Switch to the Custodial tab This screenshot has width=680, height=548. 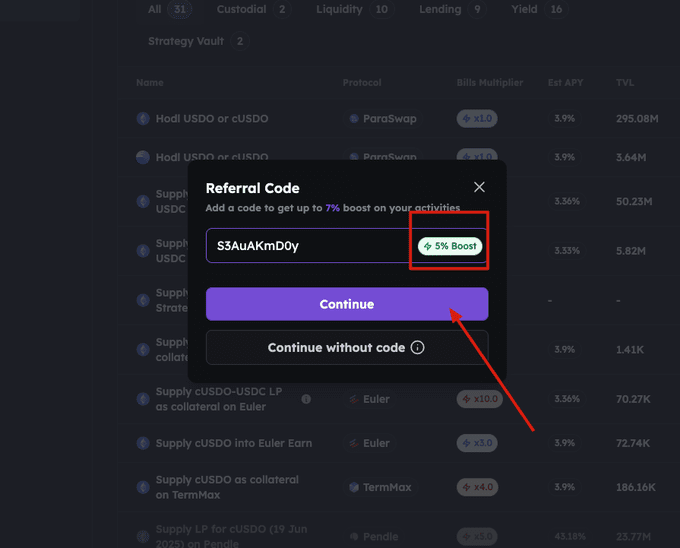(253, 10)
